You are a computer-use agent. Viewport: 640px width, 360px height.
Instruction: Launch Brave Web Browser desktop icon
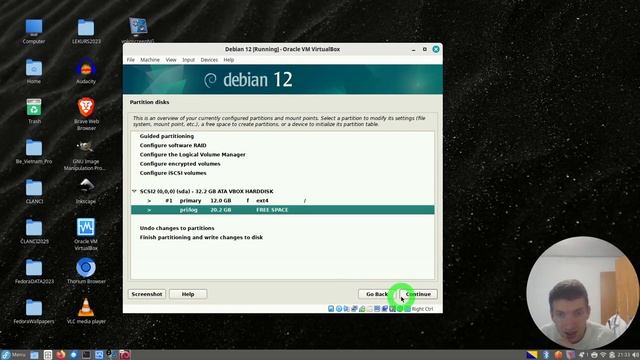[86, 113]
